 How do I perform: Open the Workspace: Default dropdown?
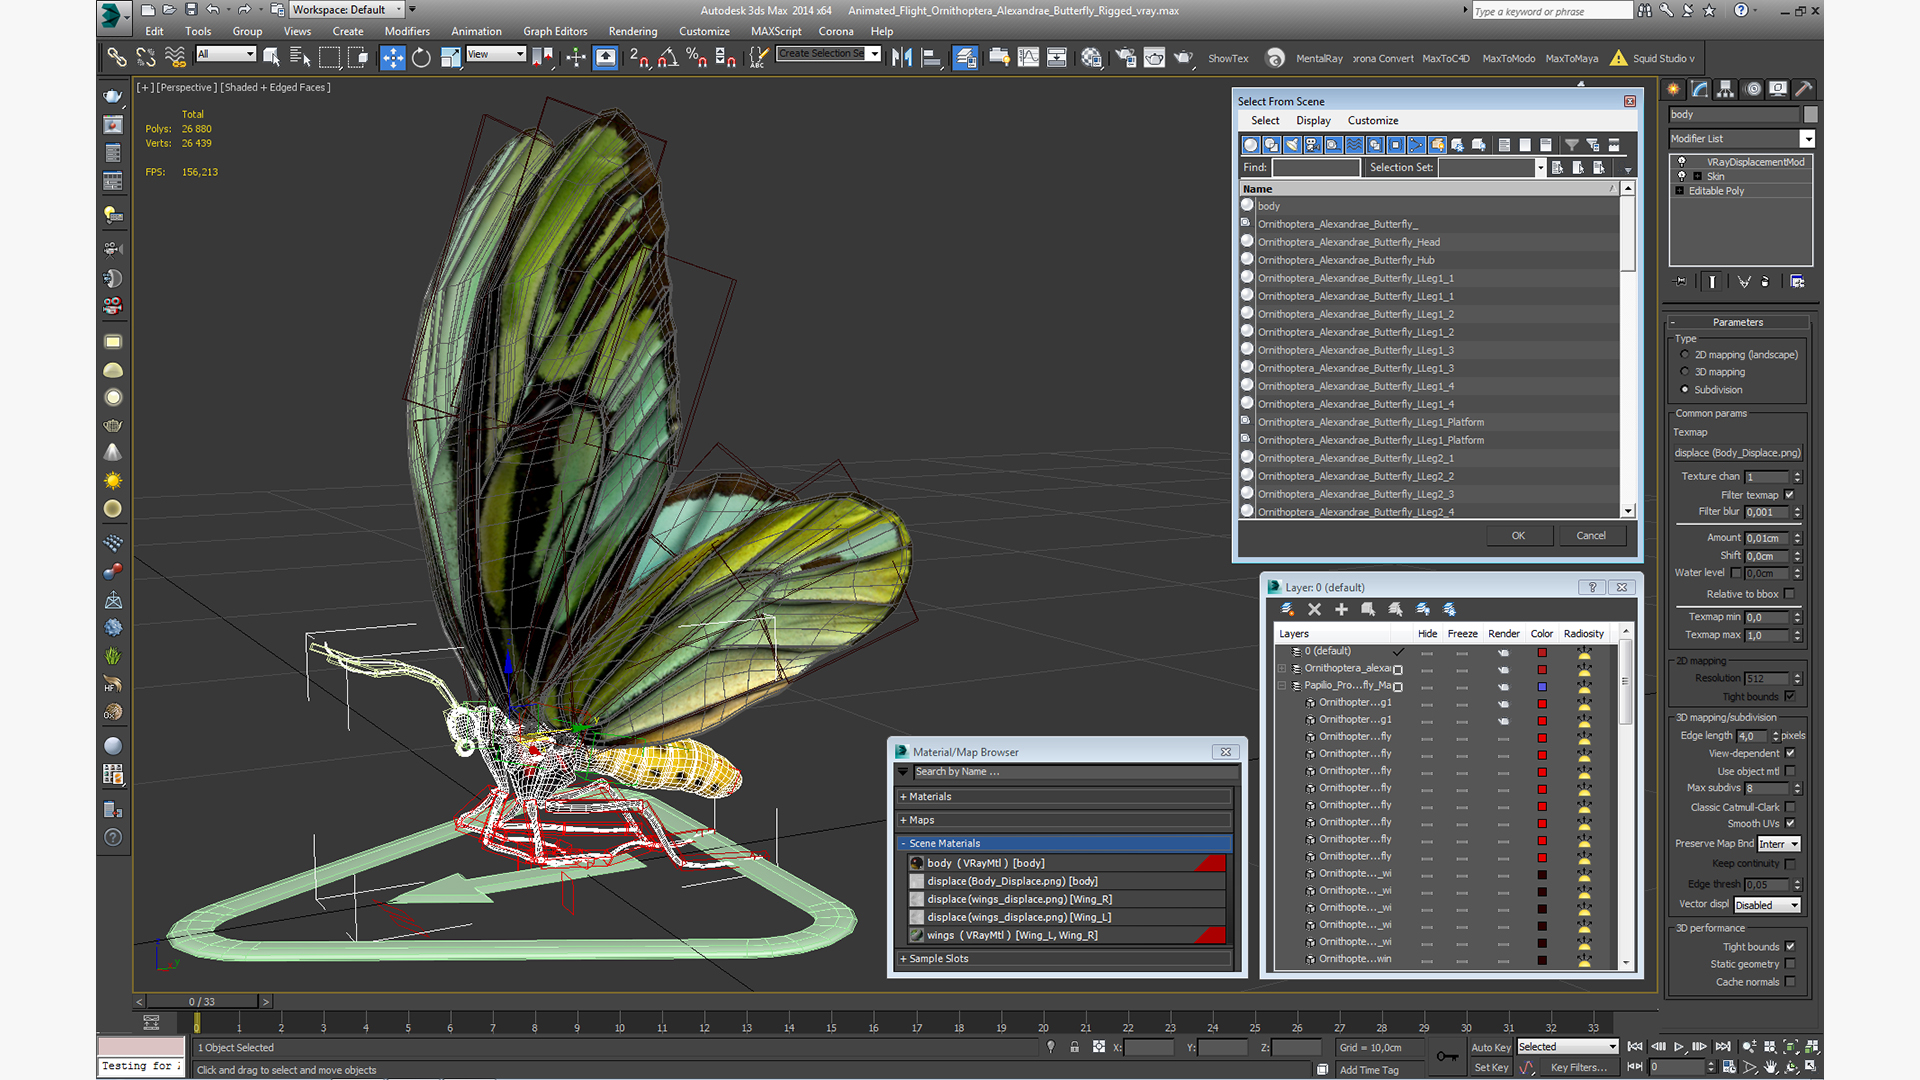347,10
